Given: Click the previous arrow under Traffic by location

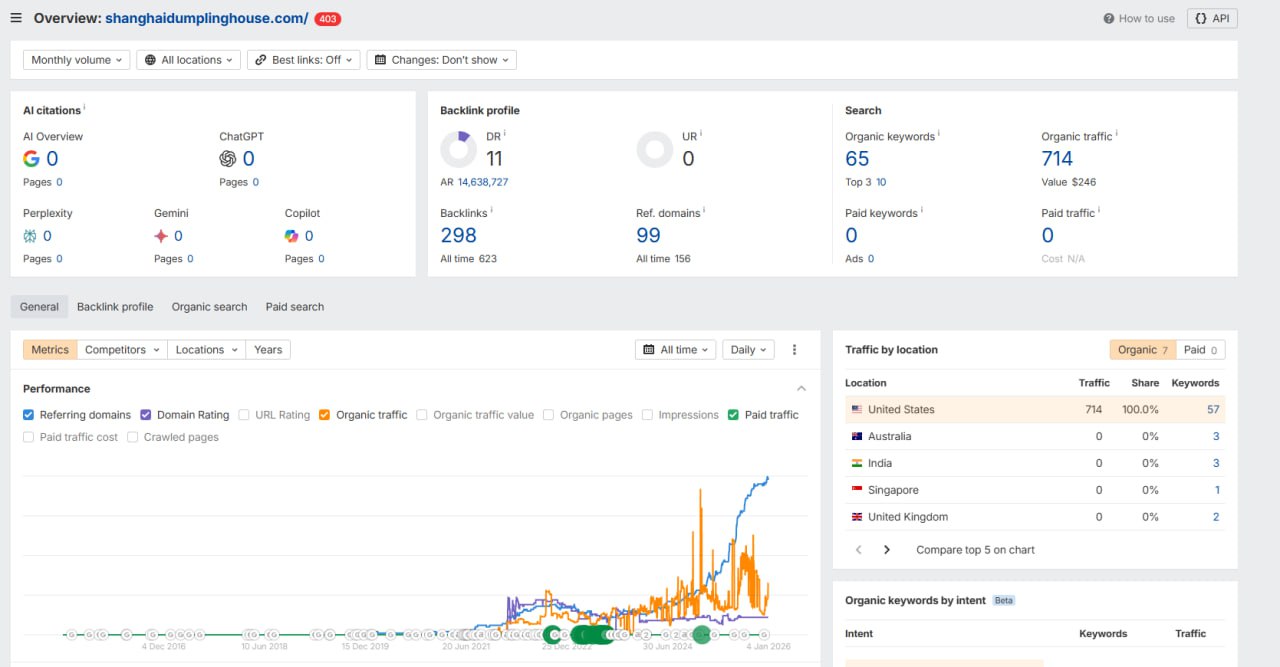Looking at the screenshot, I should [x=858, y=550].
